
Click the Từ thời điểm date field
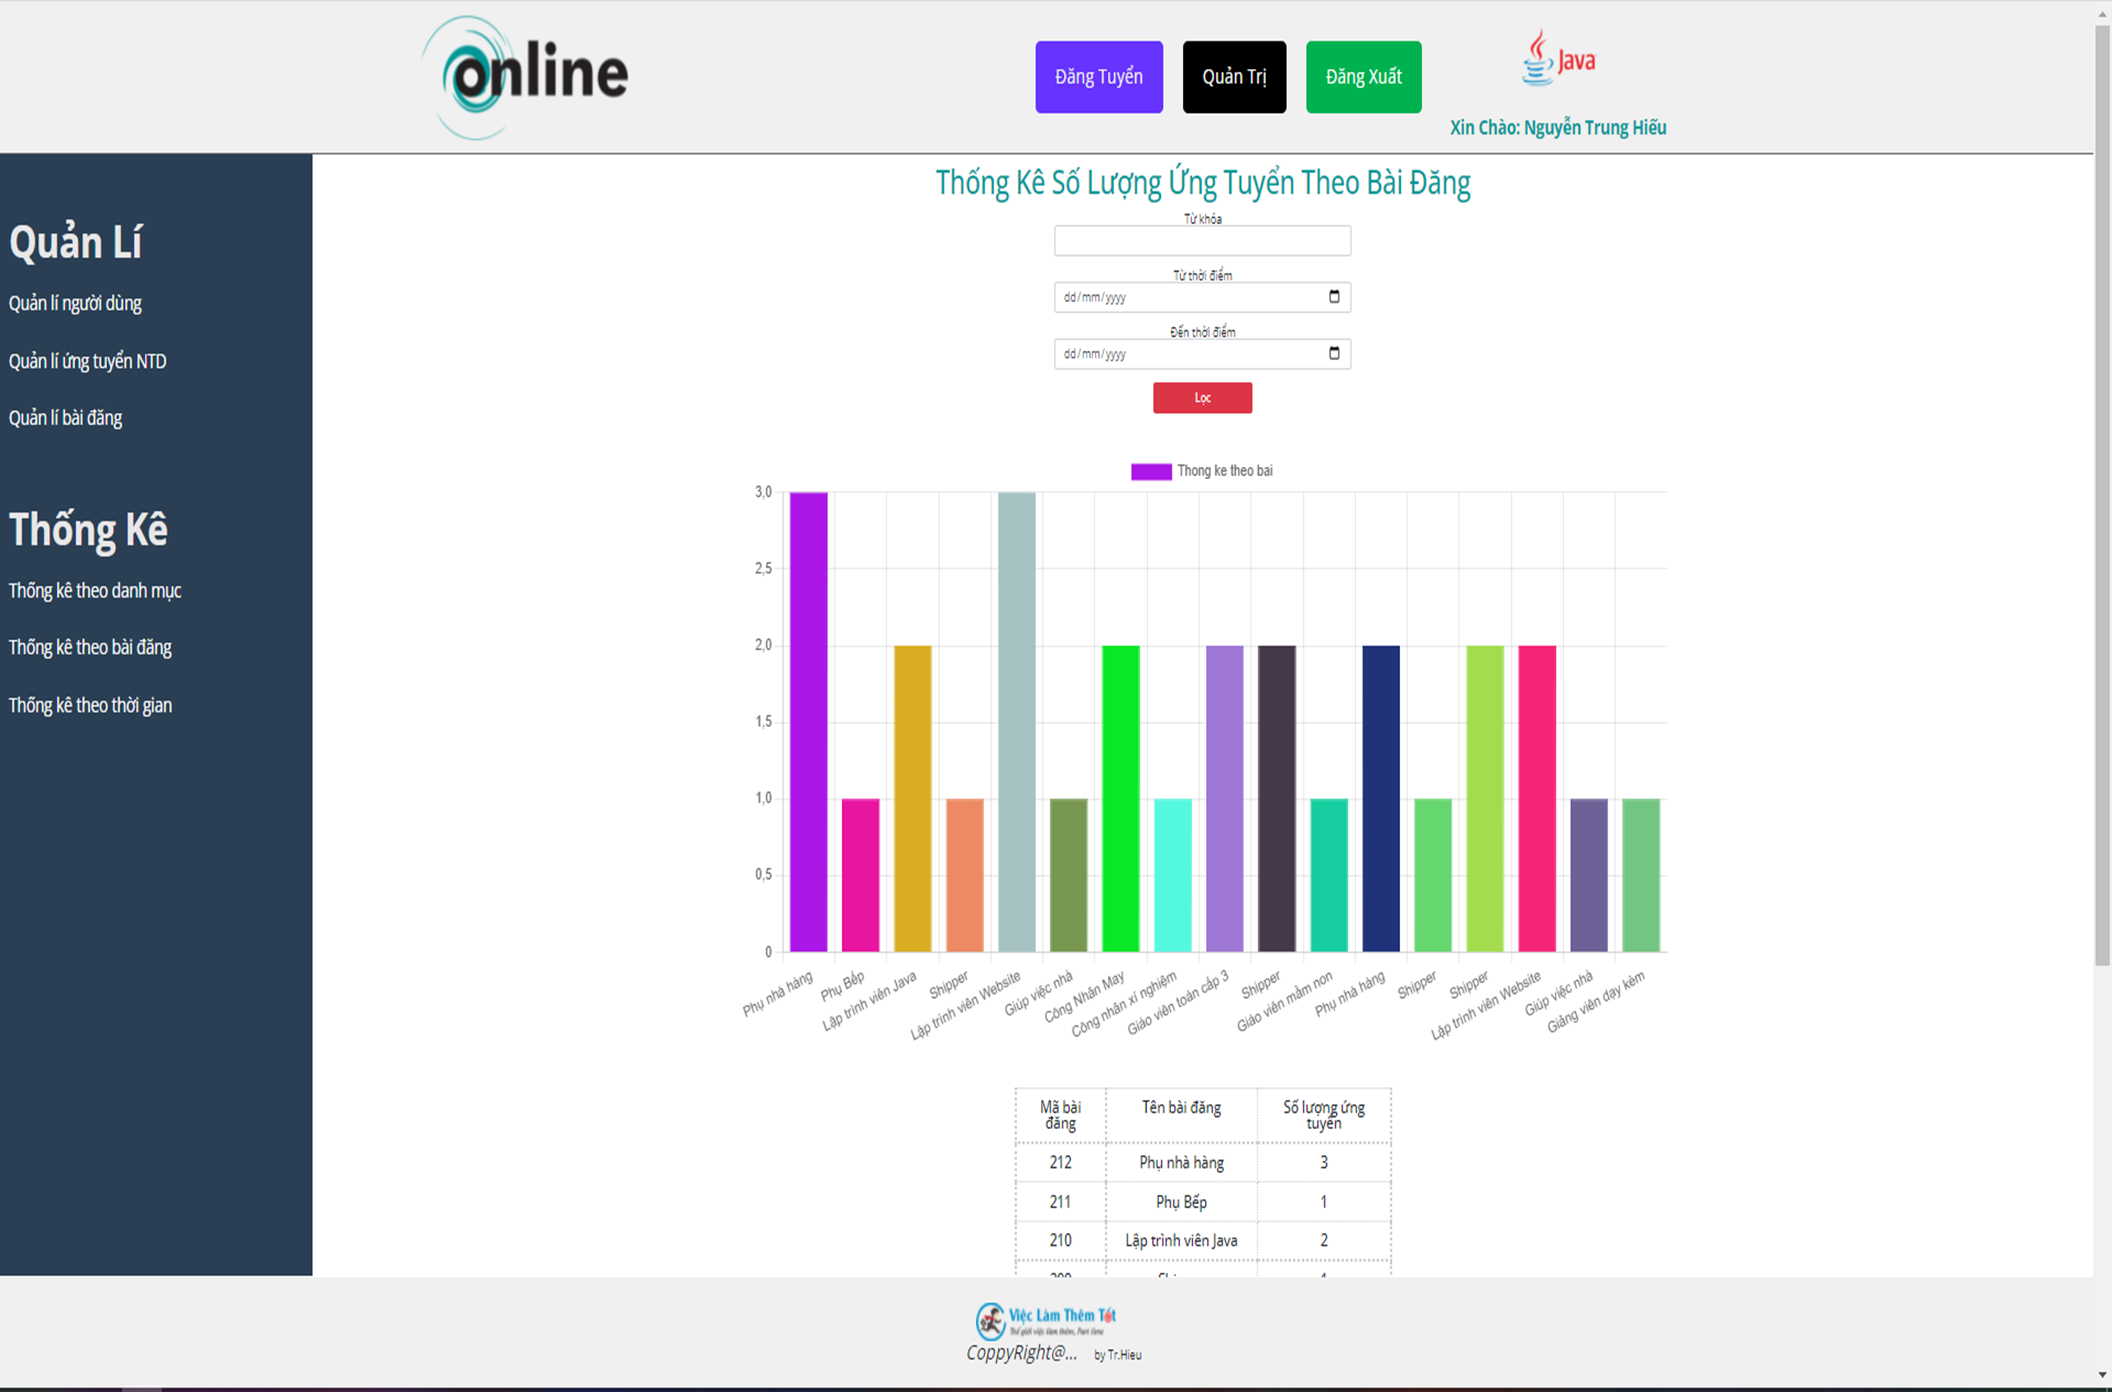[1202, 297]
